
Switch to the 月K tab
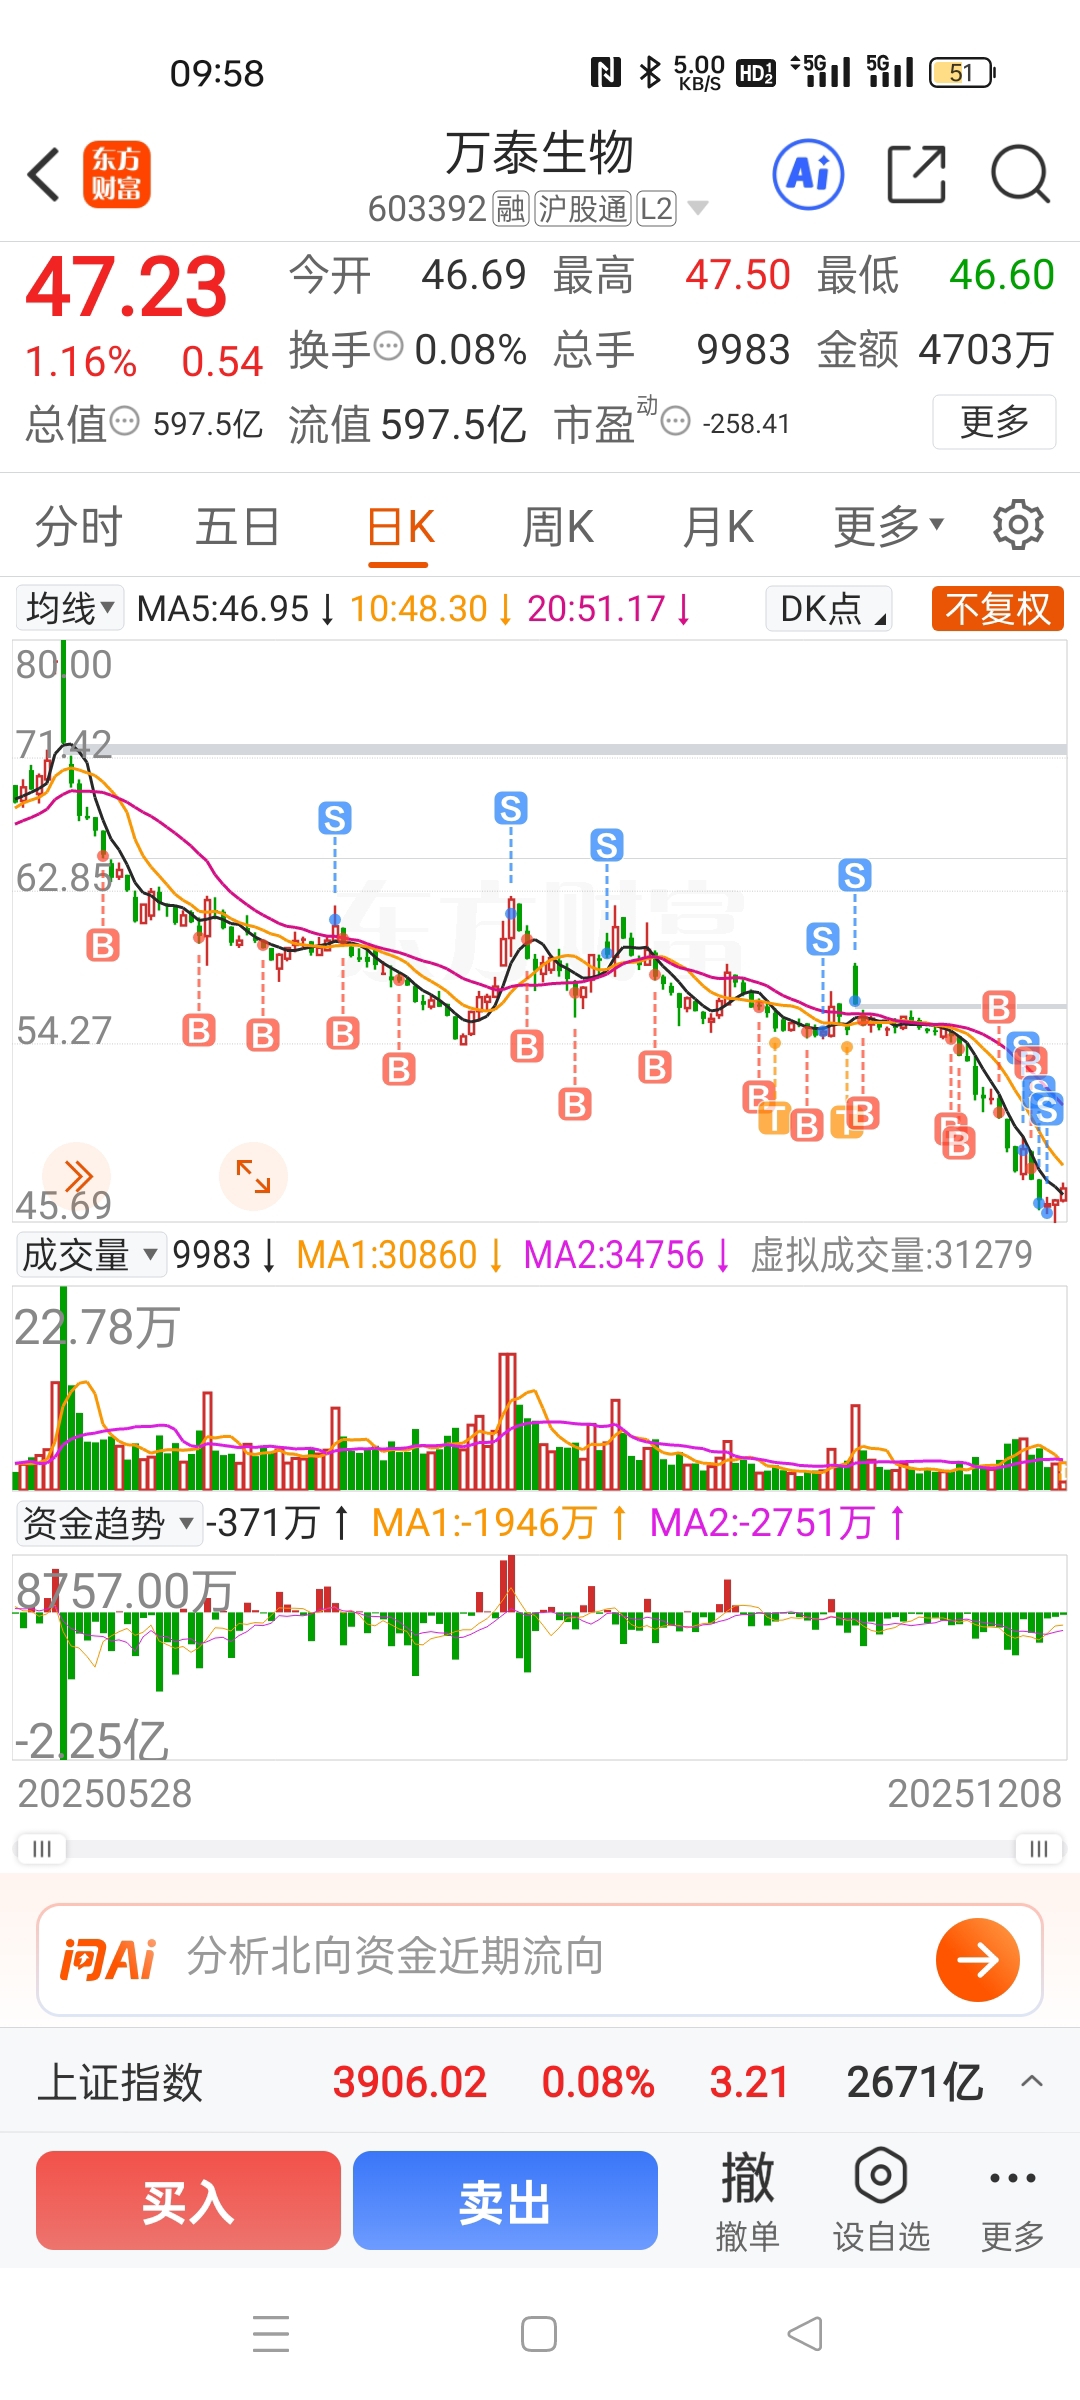click(717, 526)
